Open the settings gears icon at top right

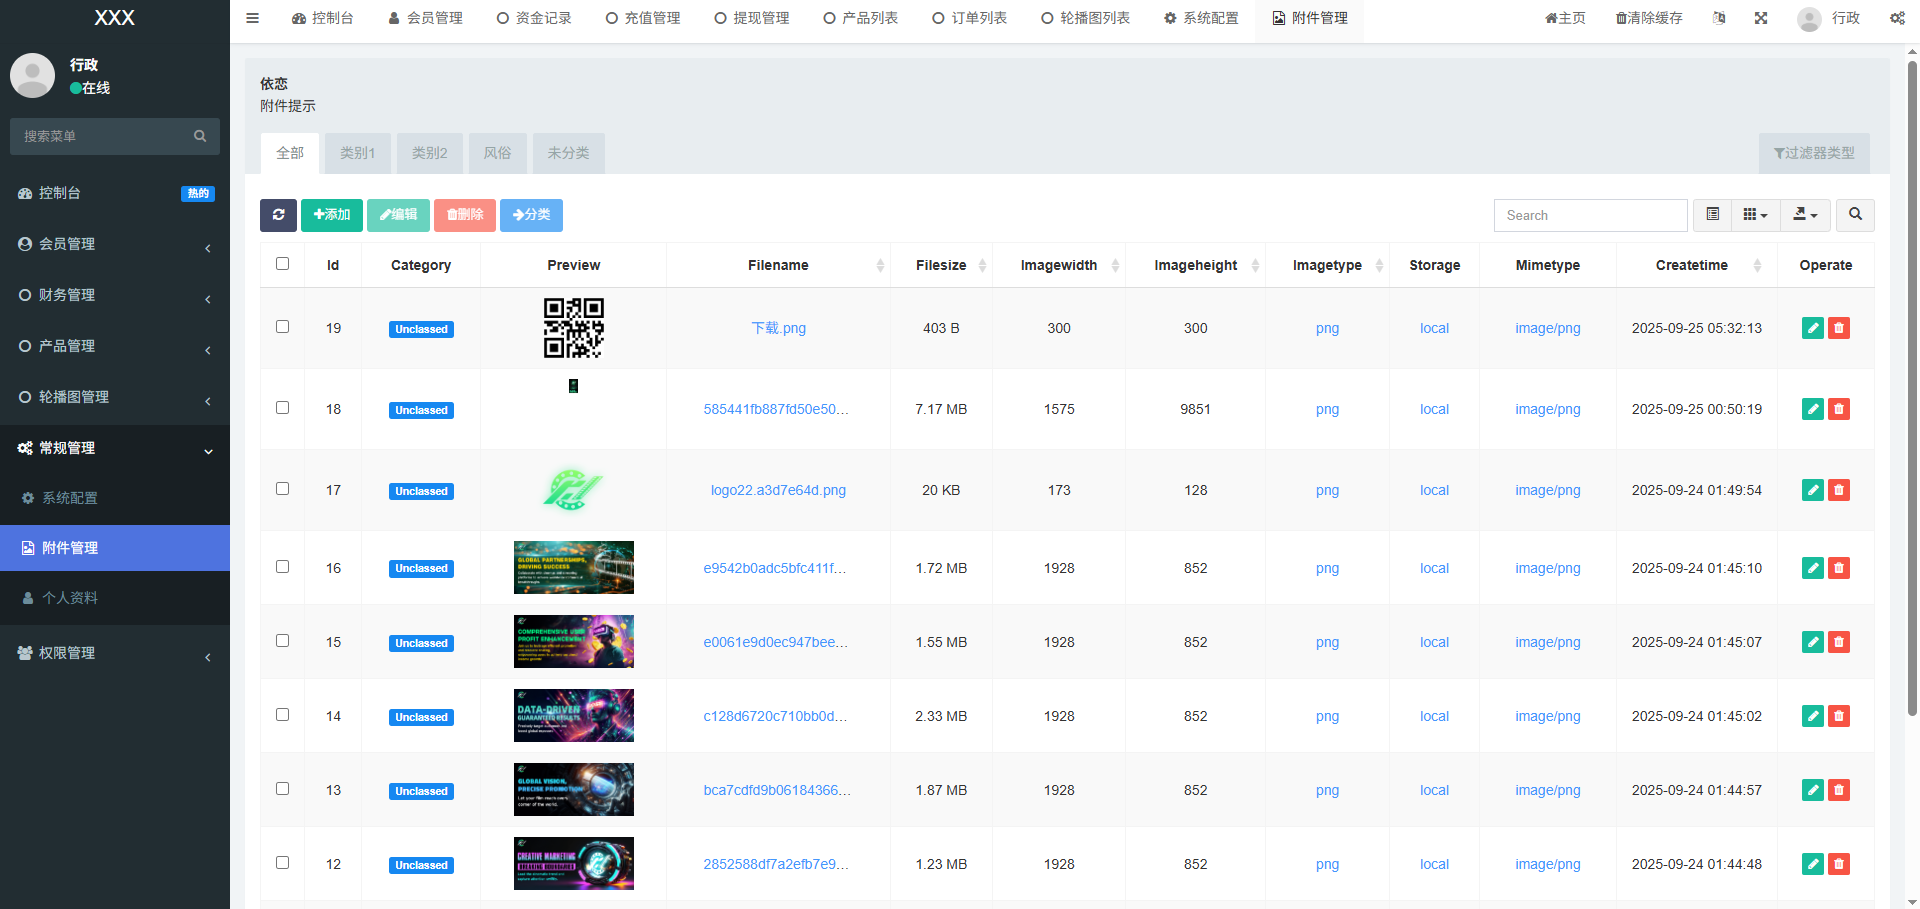(1897, 18)
